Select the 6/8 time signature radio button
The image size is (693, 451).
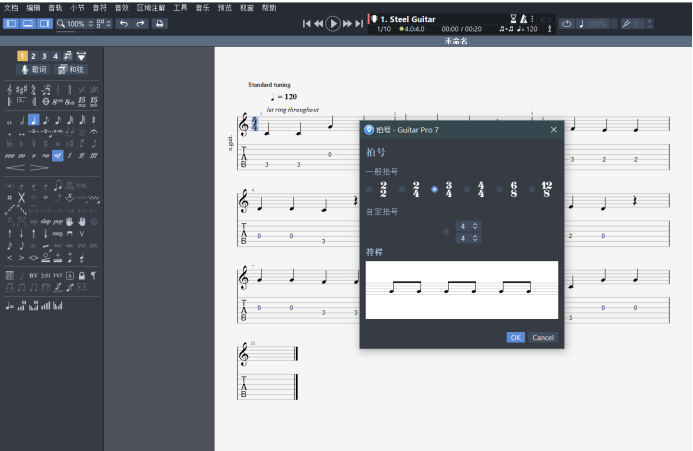[500, 189]
